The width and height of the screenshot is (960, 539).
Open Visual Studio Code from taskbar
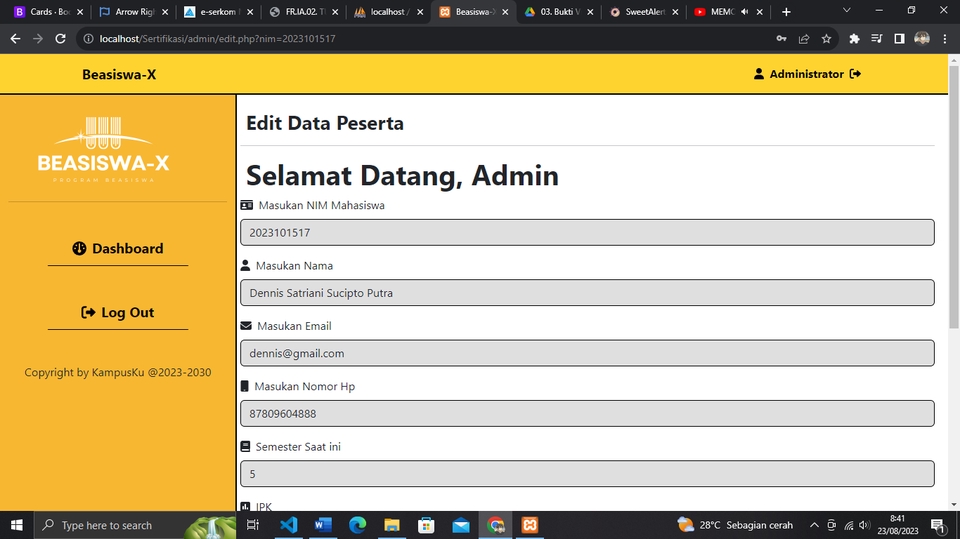coord(288,525)
